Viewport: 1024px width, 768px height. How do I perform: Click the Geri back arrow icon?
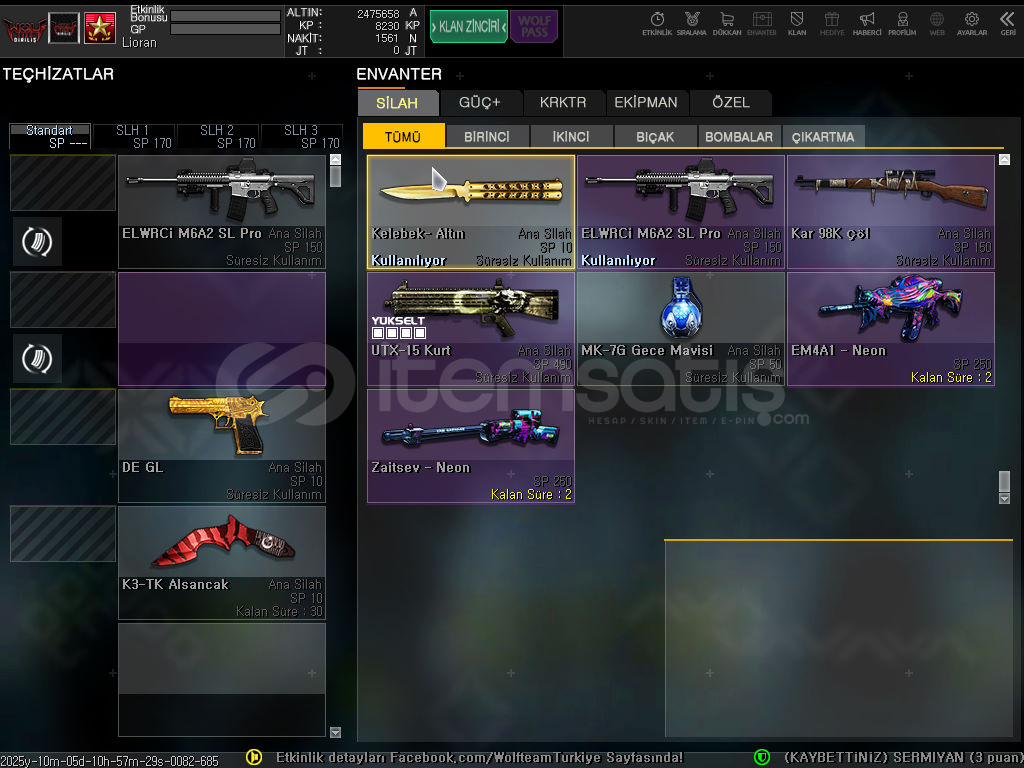(x=1007, y=23)
